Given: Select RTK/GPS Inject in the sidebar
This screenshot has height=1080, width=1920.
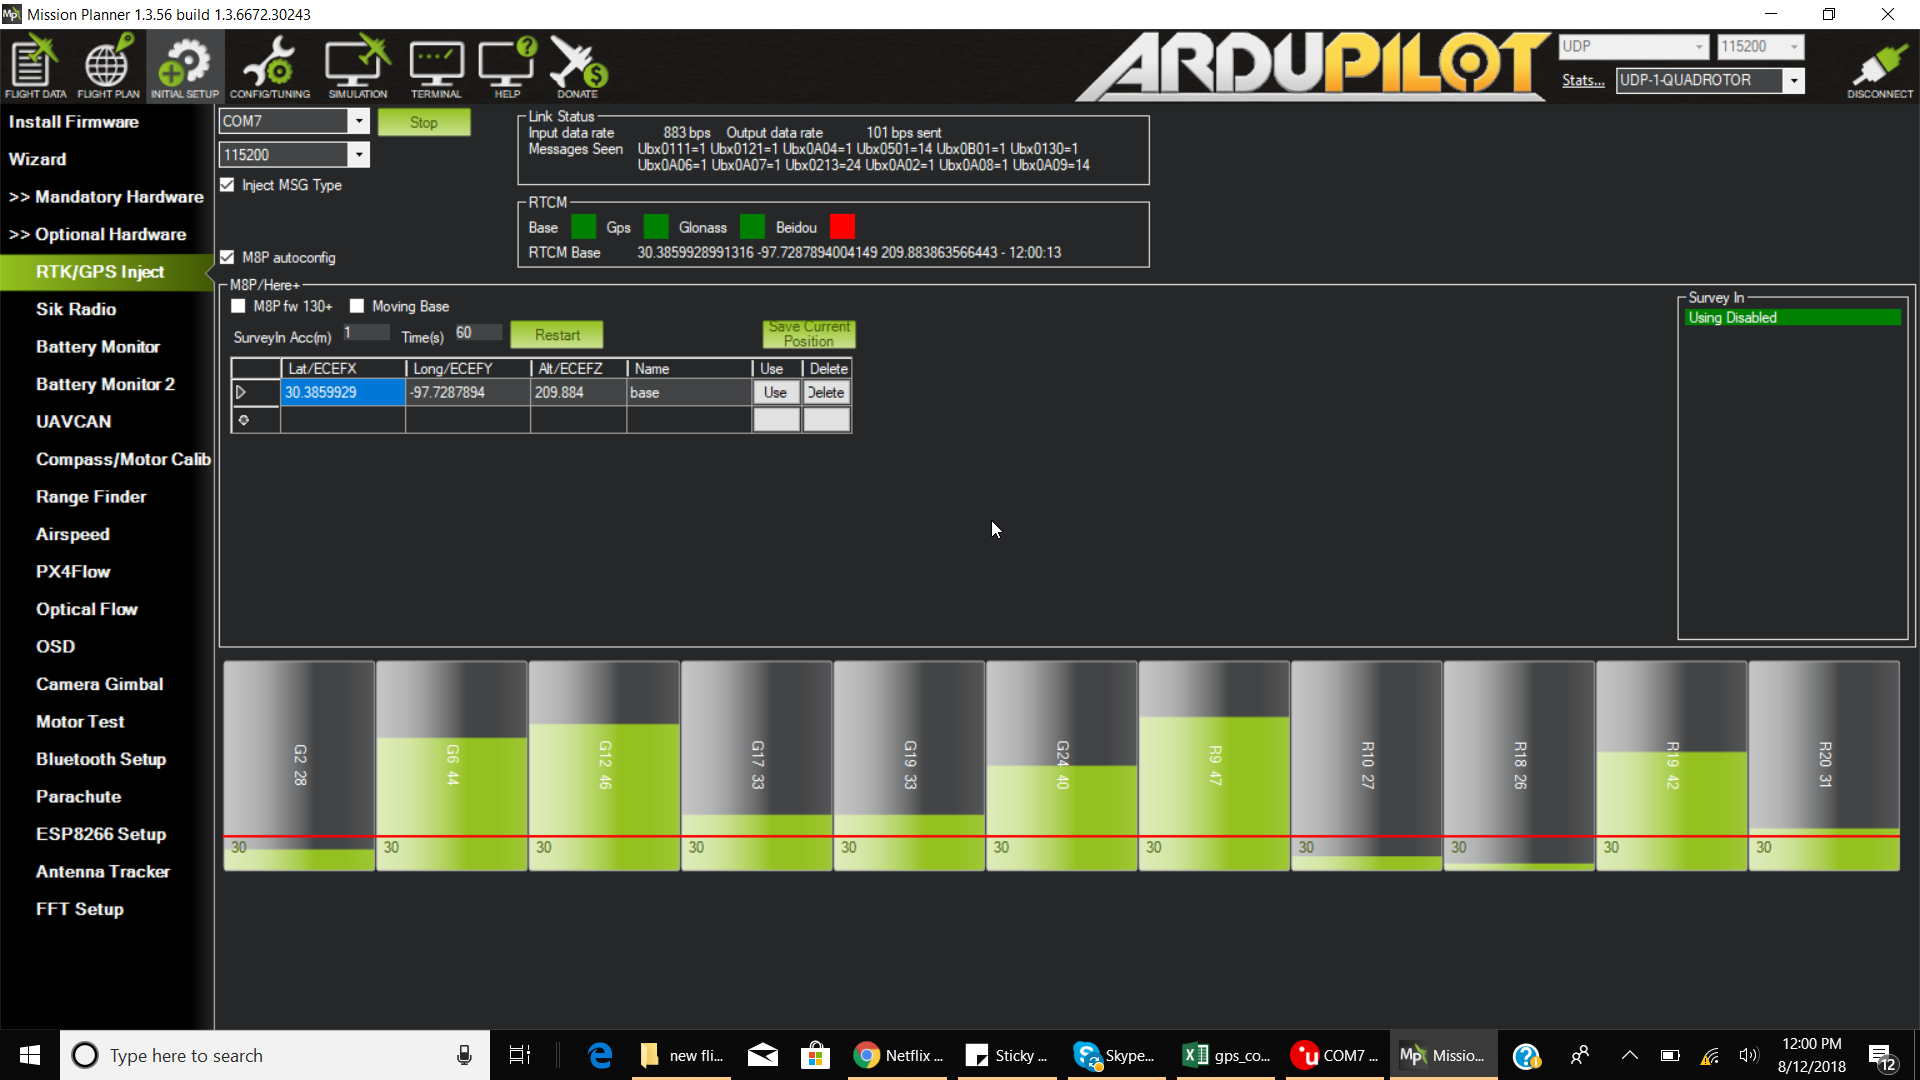Looking at the screenshot, I should 100,271.
